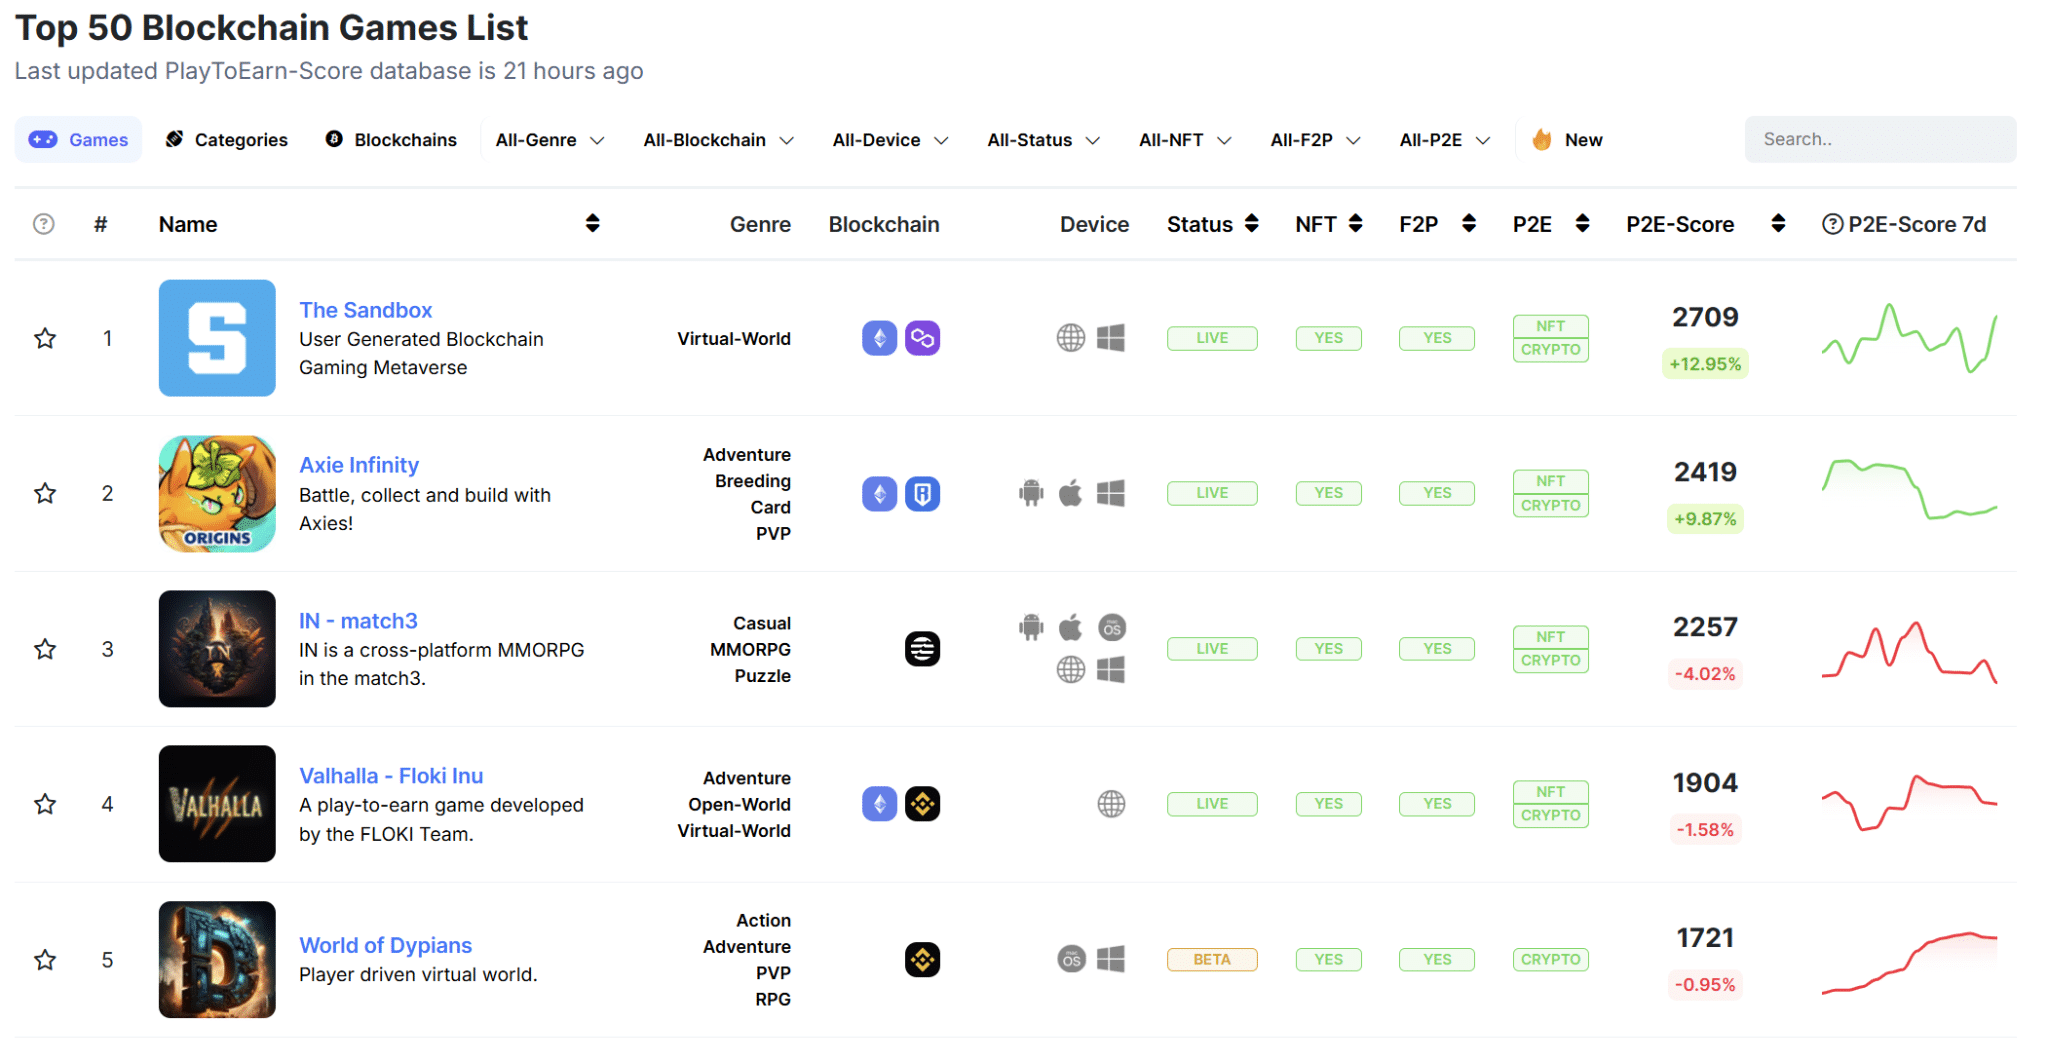
Task: Click inside the Search field
Action: (1879, 139)
